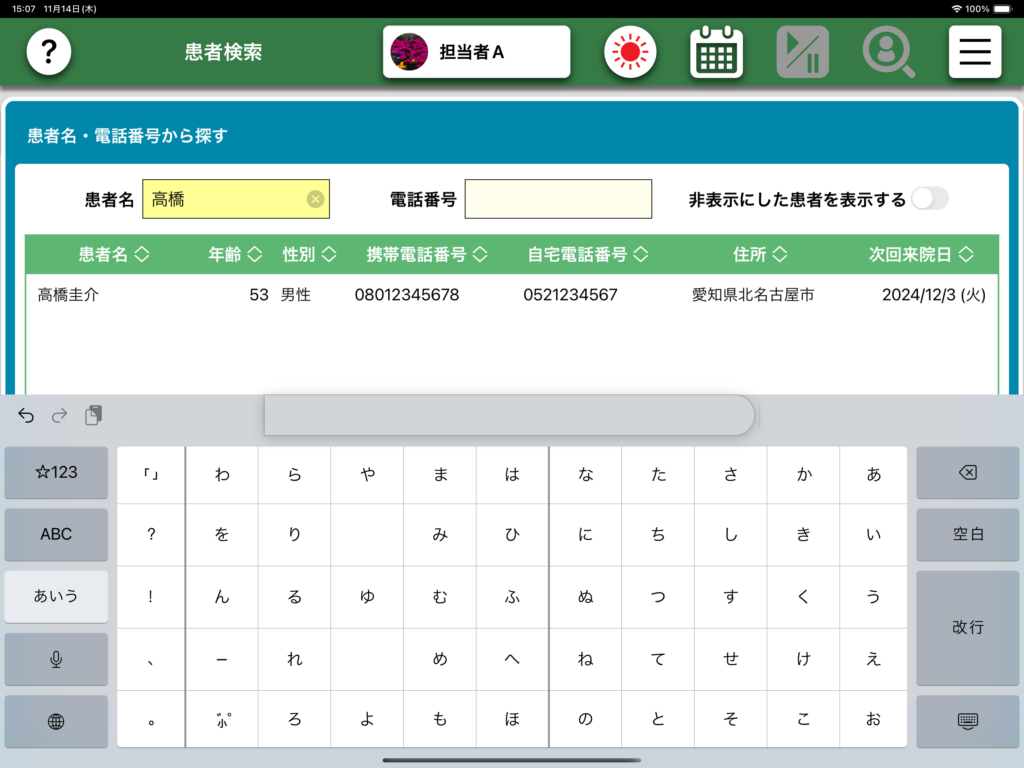Tap the 電話番号 input field
This screenshot has width=1024, height=768.
point(558,199)
